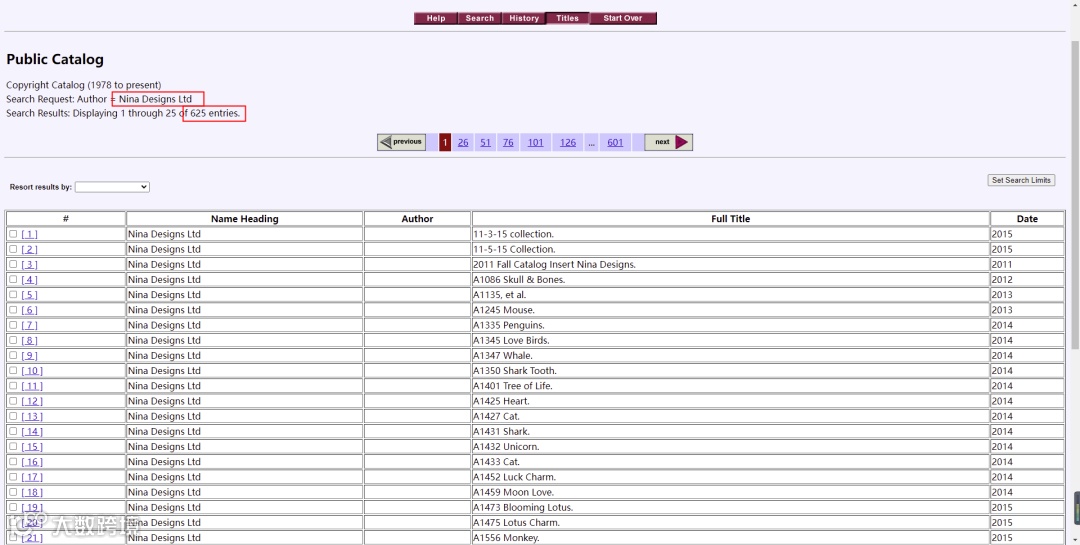Select checkbox for A1425 Heart row

point(13,401)
